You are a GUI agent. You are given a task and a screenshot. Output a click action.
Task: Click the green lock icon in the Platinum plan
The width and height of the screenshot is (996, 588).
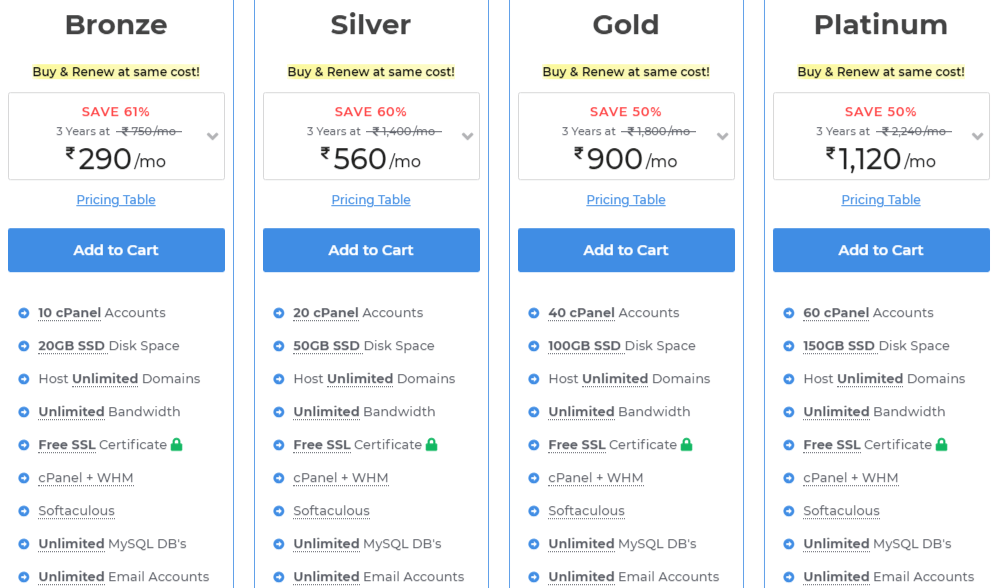941,444
